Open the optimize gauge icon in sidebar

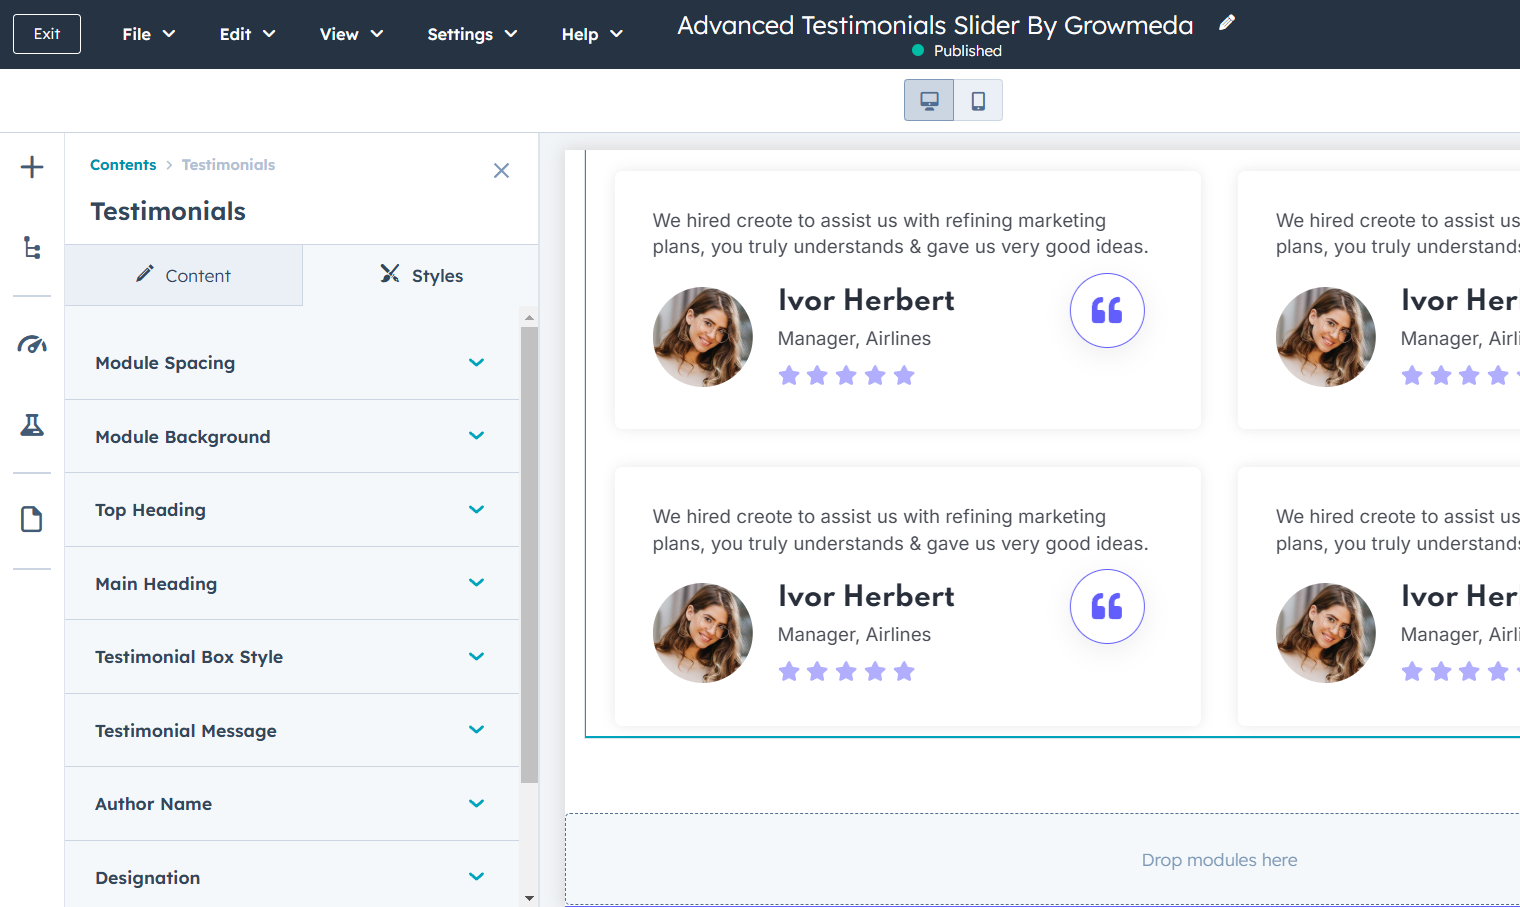click(x=32, y=345)
